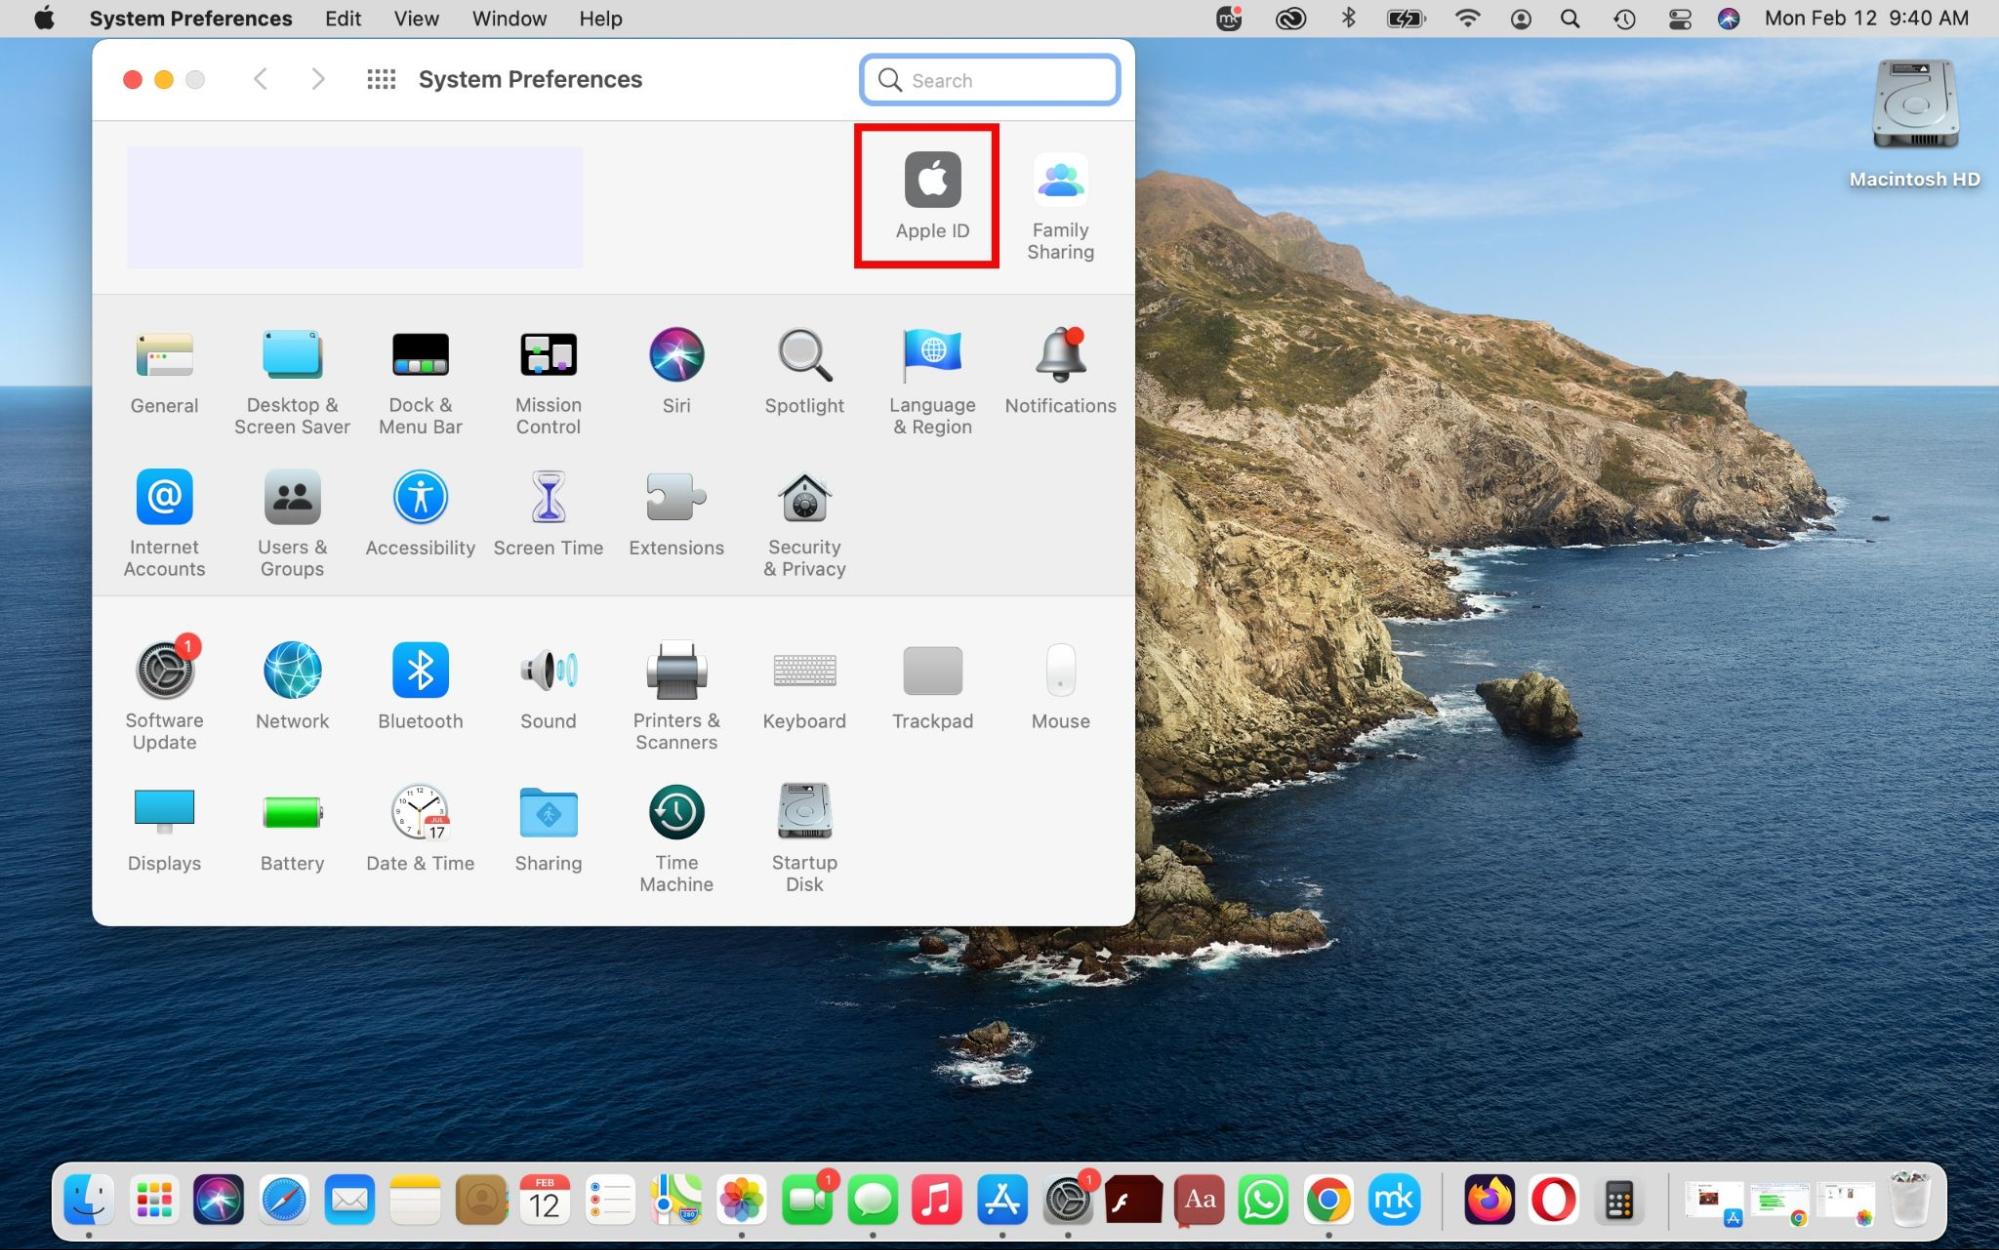Screen dimensions: 1999x1250
Task: Open Mouse preferences
Action: pyautogui.click(x=1060, y=686)
